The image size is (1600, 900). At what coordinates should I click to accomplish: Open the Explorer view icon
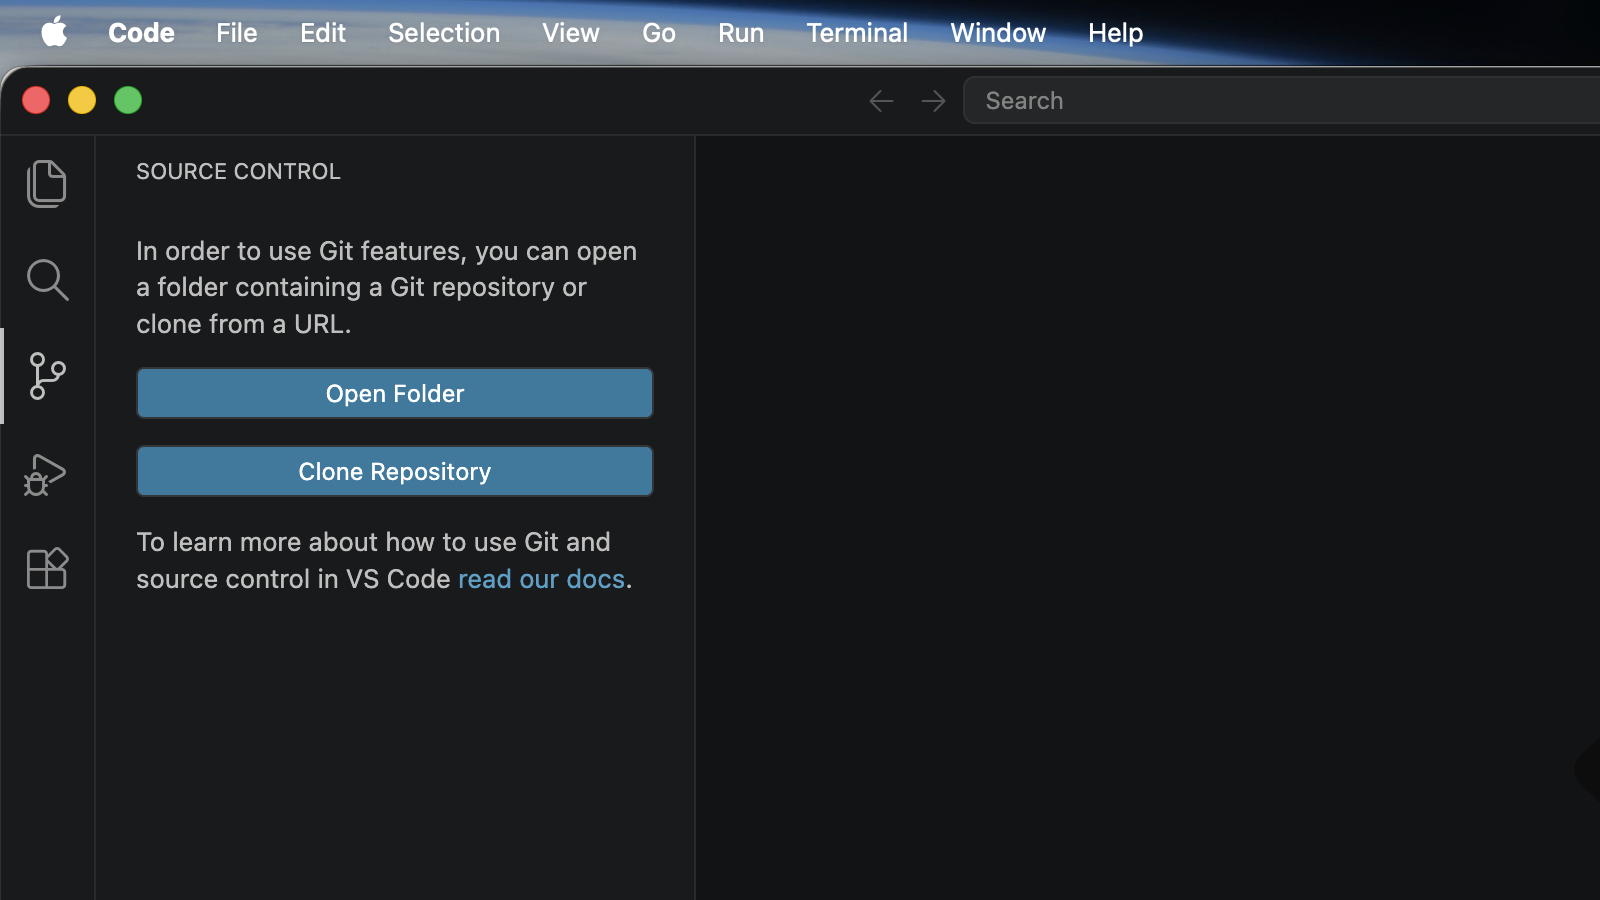pyautogui.click(x=47, y=183)
